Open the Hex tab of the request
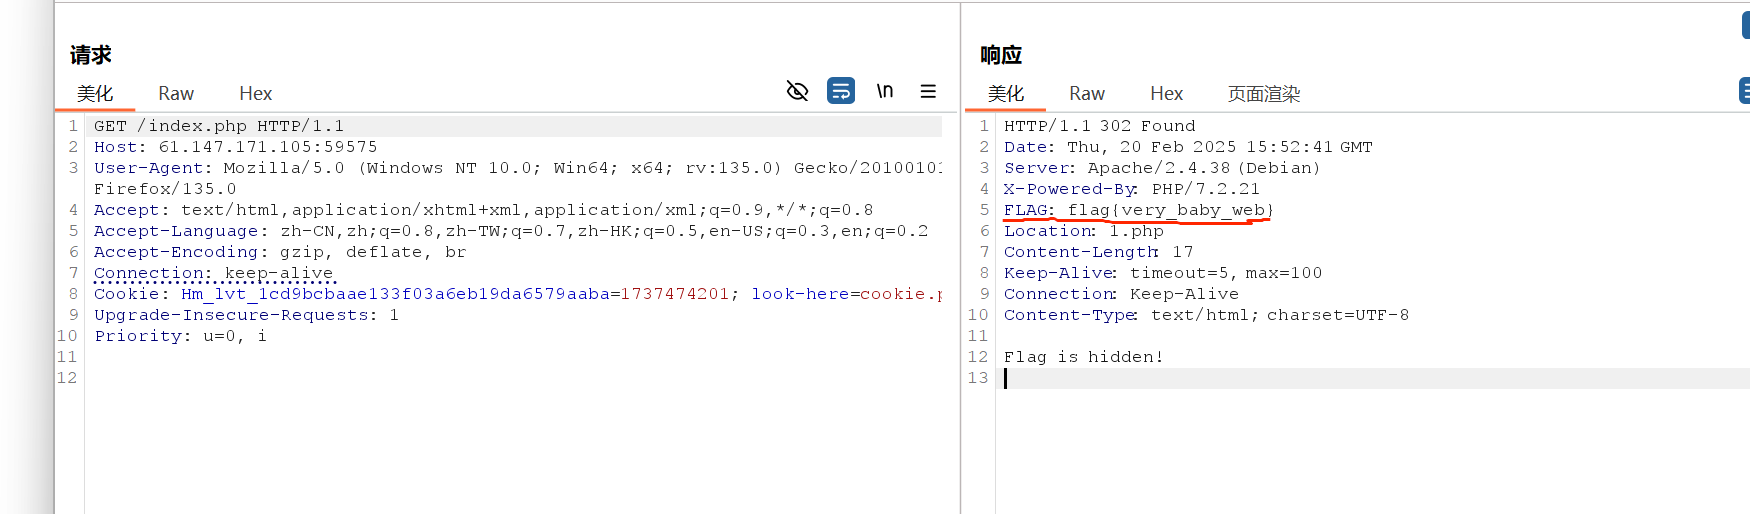 (x=255, y=94)
